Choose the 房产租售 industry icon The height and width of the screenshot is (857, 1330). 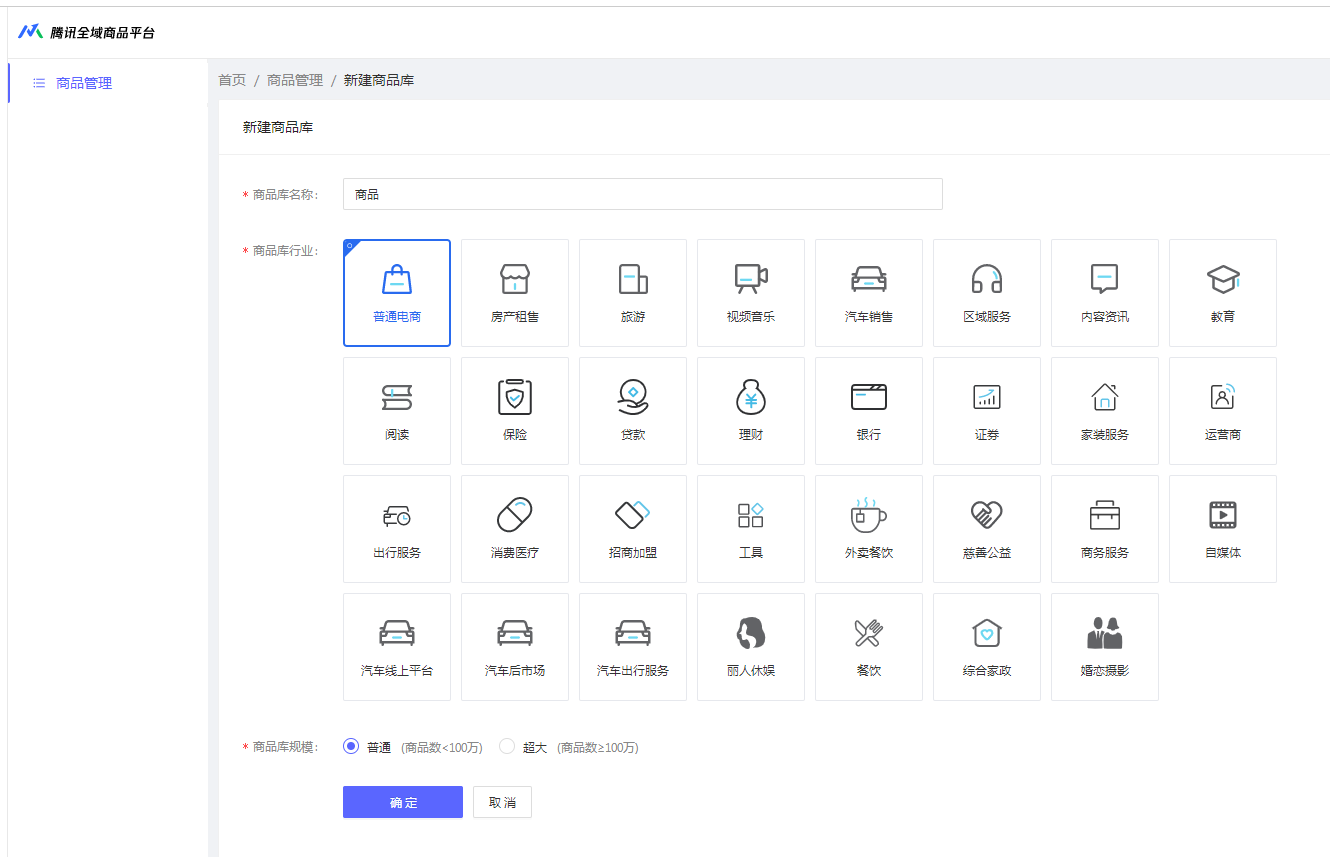515,280
